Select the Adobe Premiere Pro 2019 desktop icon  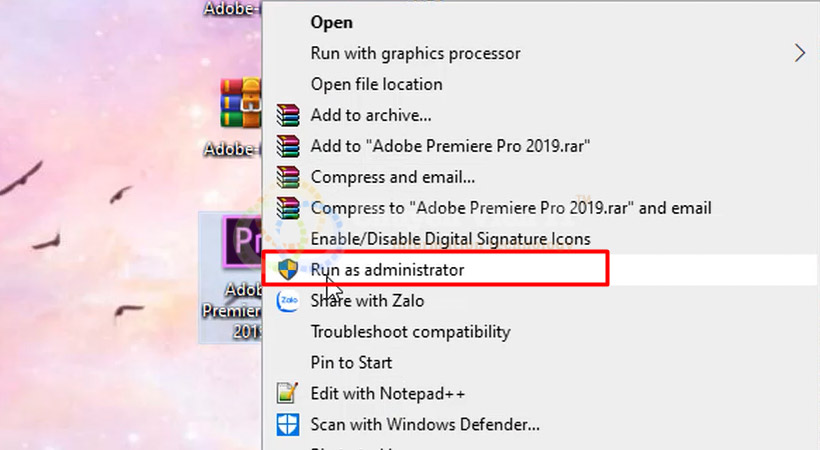coord(230,277)
